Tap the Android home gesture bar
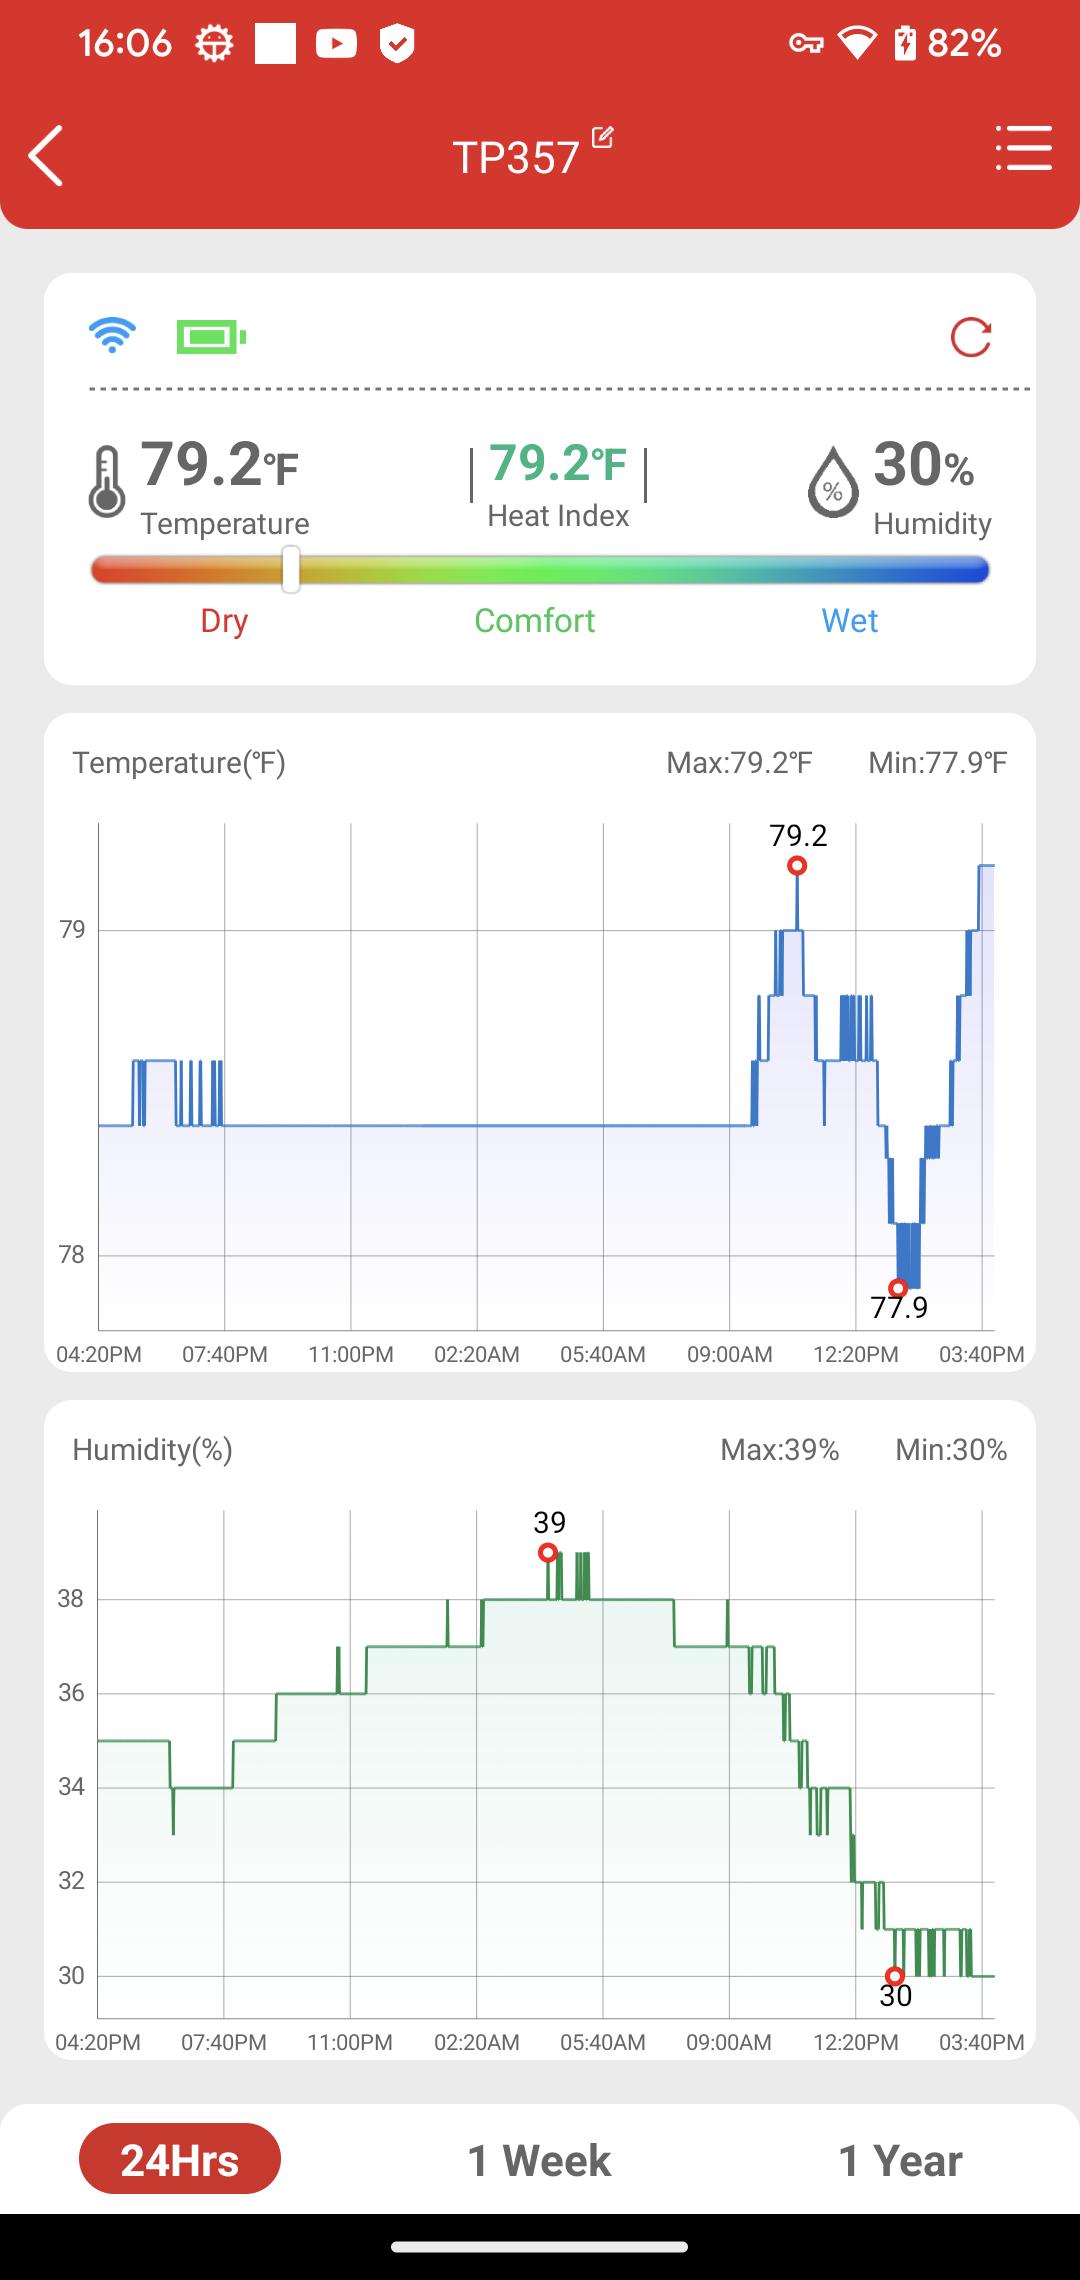This screenshot has height=2280, width=1080. coord(540,2247)
